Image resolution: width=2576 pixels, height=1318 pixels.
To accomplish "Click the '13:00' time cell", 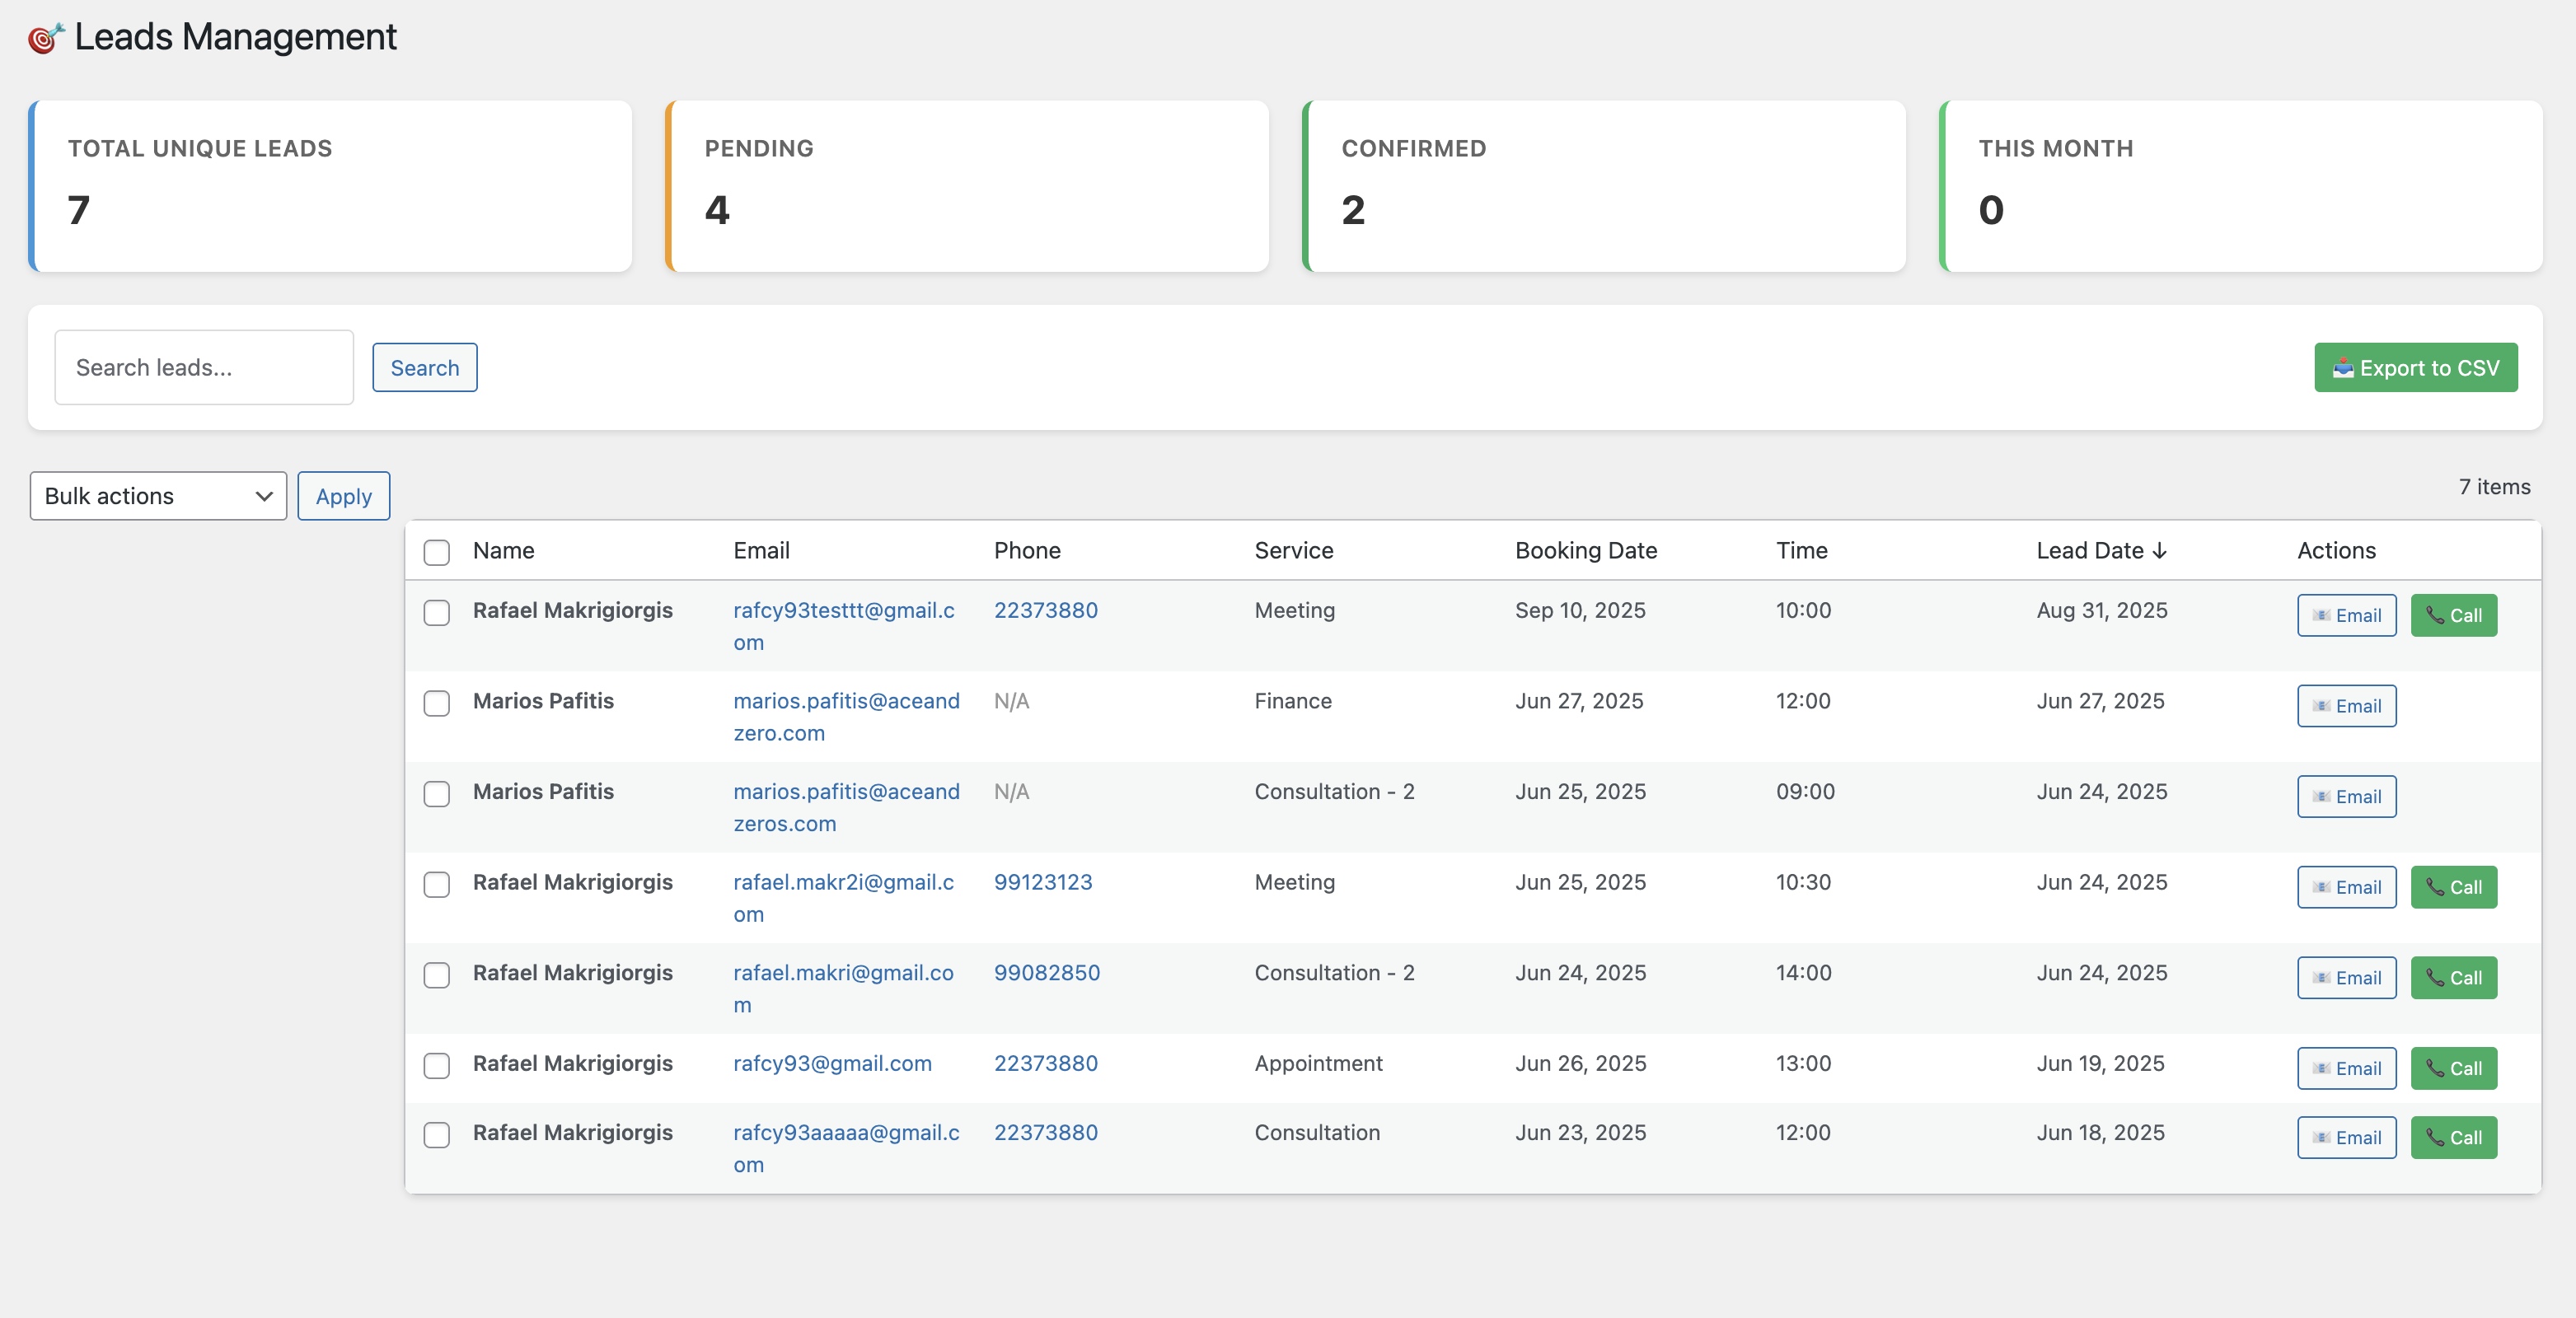I will 1803,1064.
